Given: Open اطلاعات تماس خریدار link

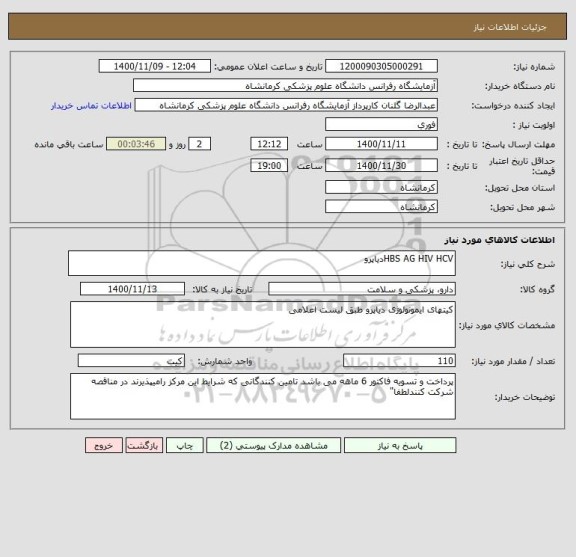Looking at the screenshot, I should pyautogui.click(x=91, y=106).
